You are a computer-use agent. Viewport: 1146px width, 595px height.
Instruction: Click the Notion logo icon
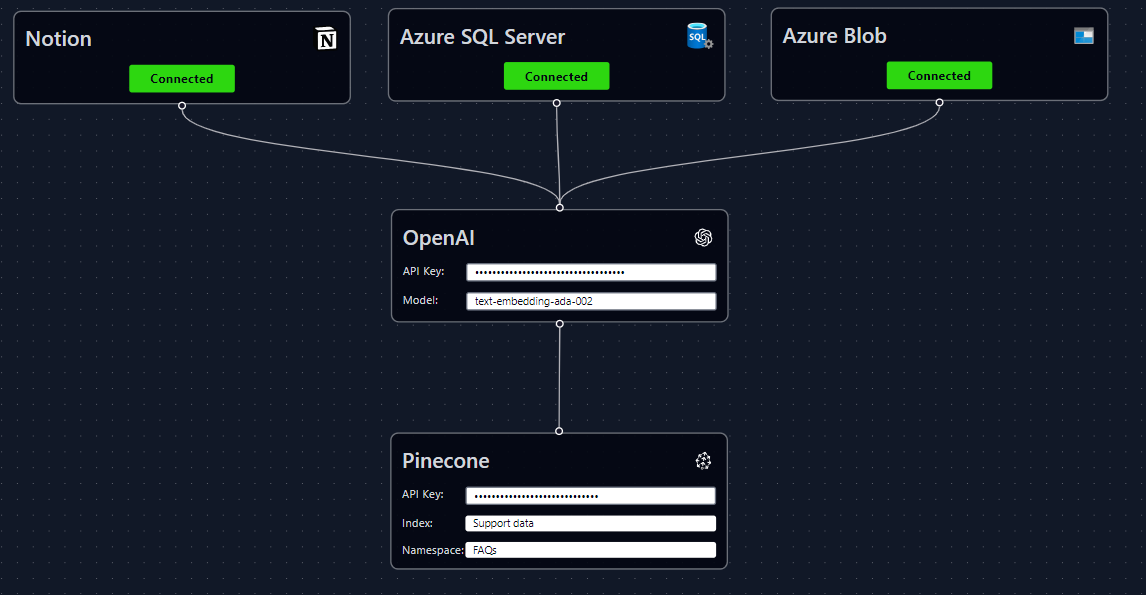point(326,38)
